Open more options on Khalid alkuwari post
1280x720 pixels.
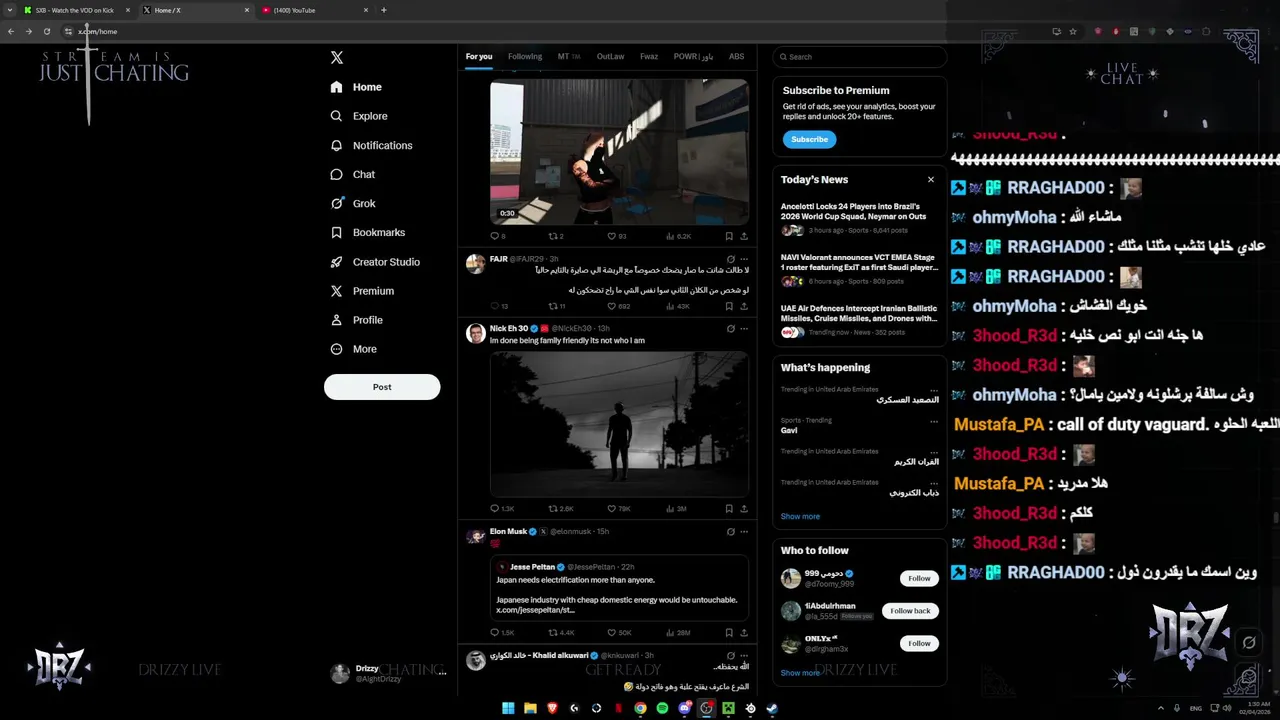click(x=744, y=656)
